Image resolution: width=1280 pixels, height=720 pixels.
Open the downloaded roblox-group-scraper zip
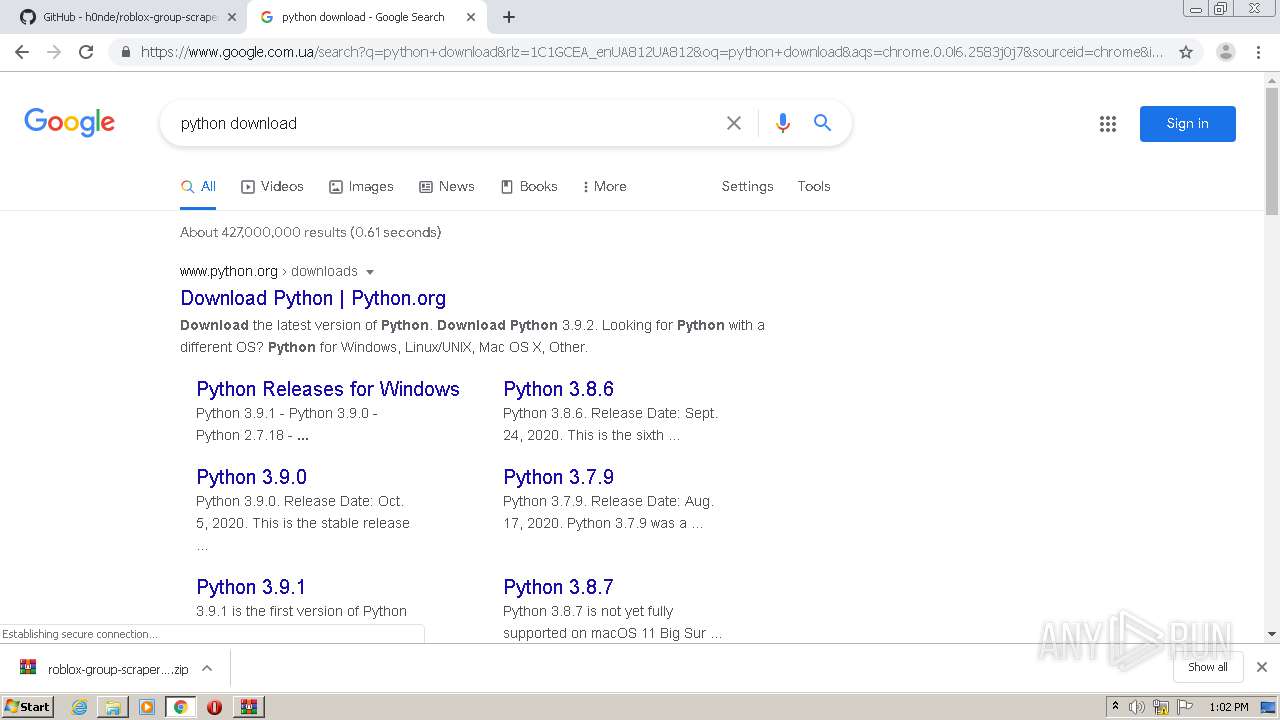pyautogui.click(x=105, y=669)
